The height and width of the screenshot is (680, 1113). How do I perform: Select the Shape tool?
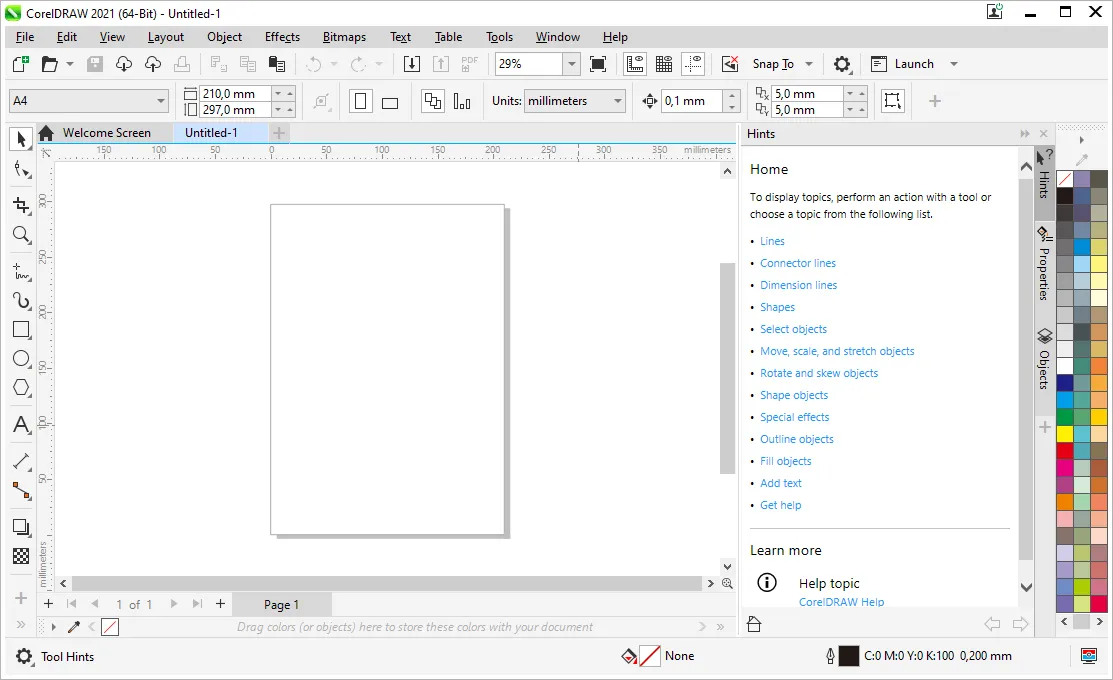(21, 170)
